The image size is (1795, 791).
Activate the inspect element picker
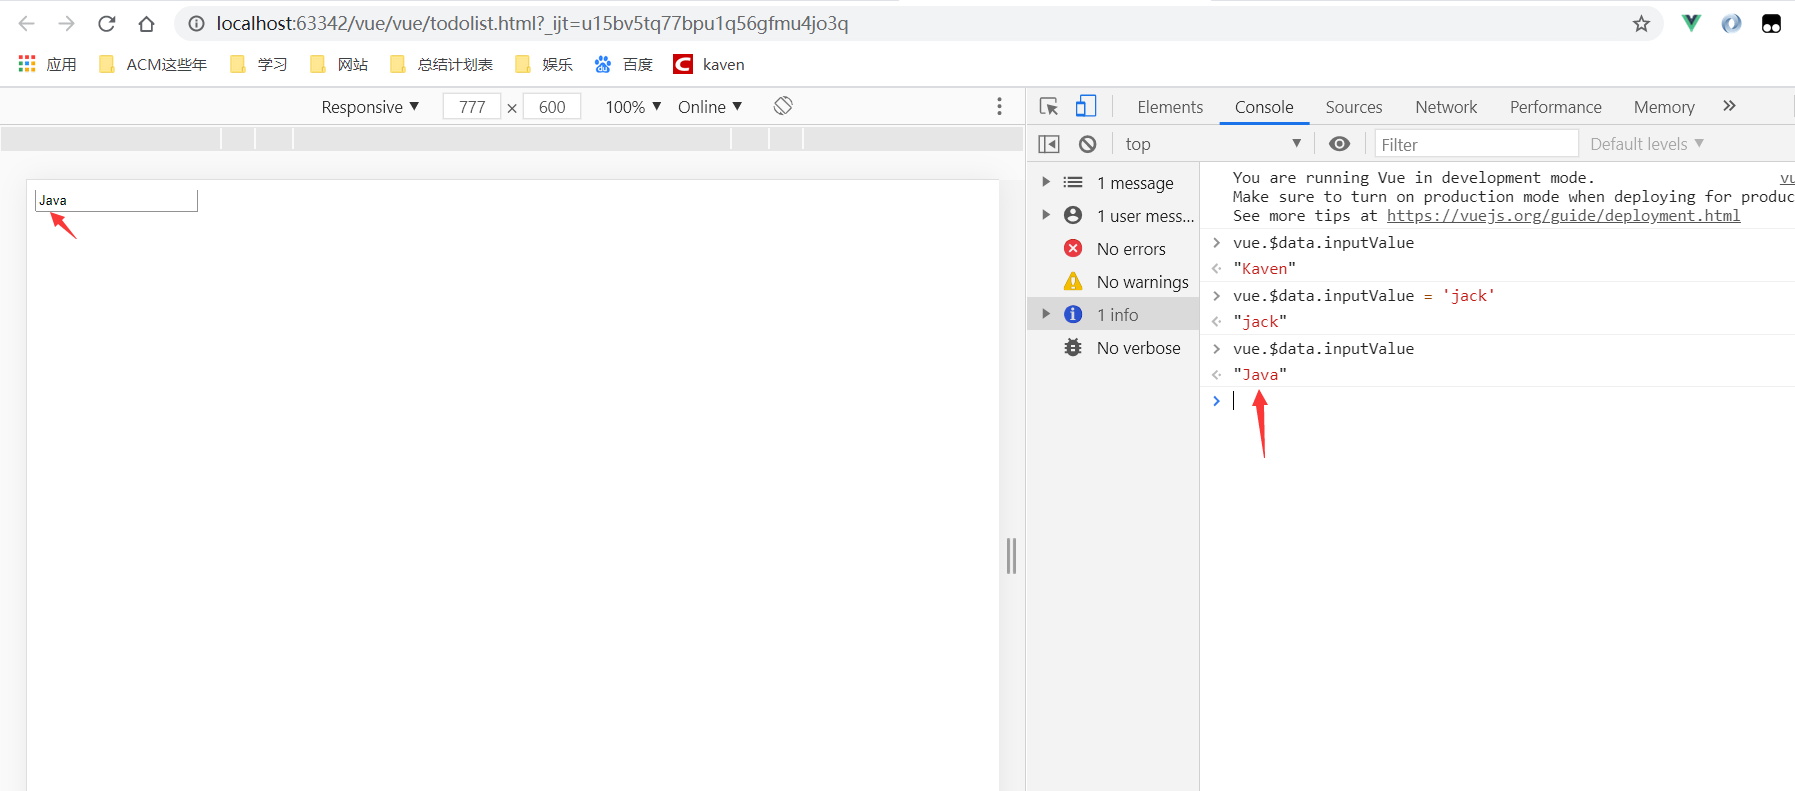[1049, 107]
